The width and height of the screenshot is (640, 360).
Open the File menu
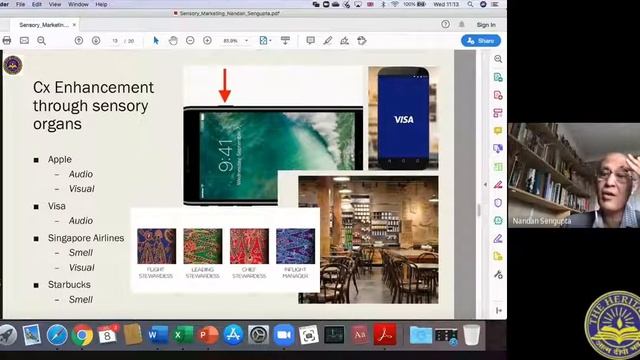tap(20, 4)
